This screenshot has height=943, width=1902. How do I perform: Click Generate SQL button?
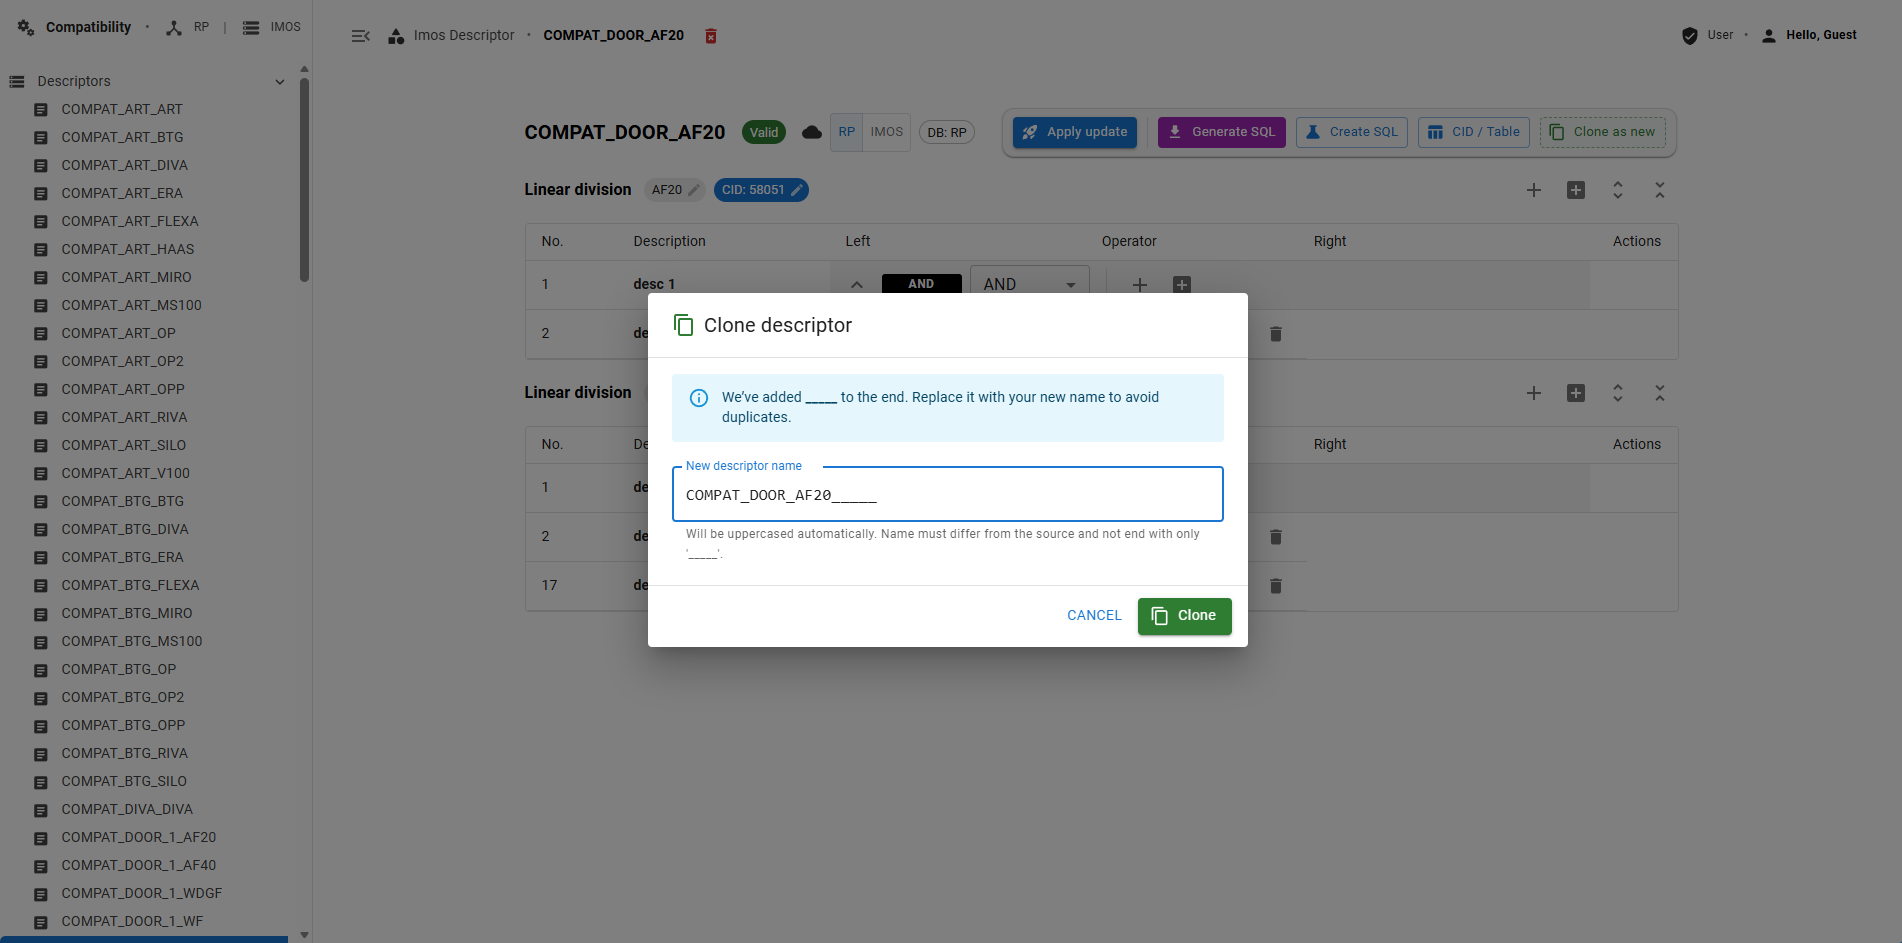(1222, 132)
